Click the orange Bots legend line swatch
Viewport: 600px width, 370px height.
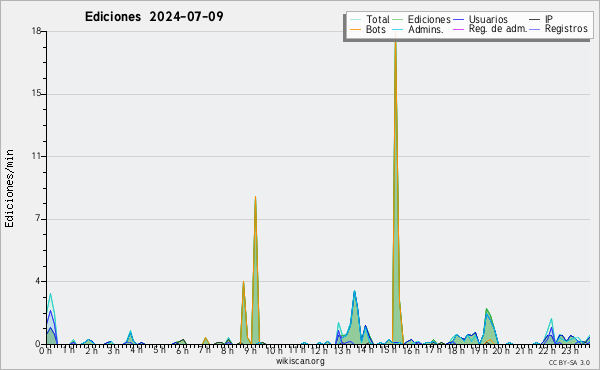(355, 29)
